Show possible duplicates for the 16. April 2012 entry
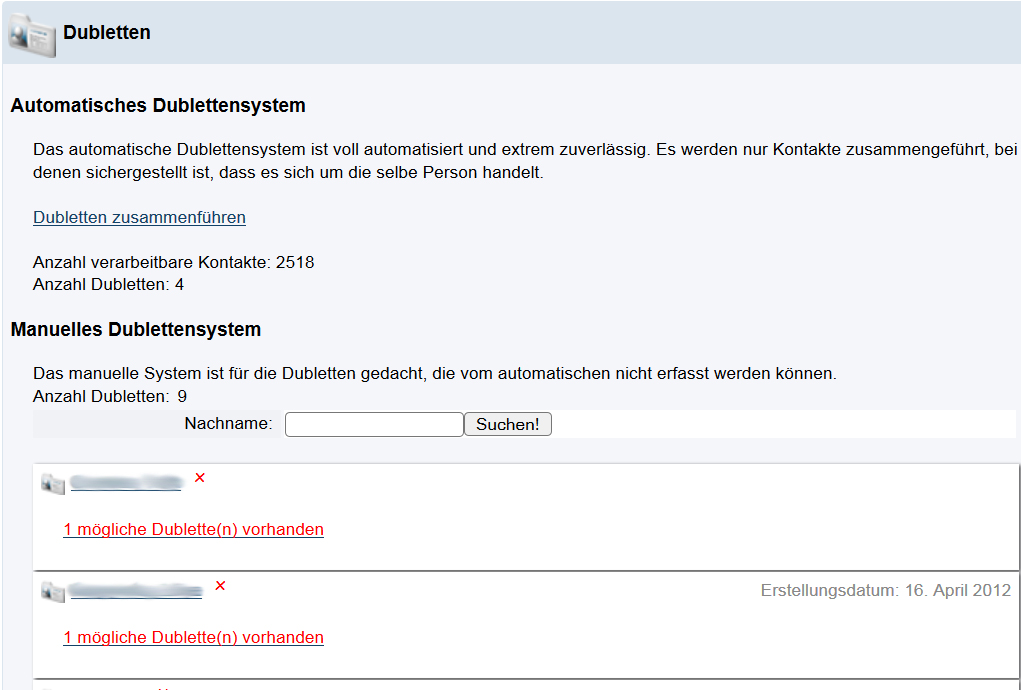Image resolution: width=1021 pixels, height=690 pixels. [193, 637]
